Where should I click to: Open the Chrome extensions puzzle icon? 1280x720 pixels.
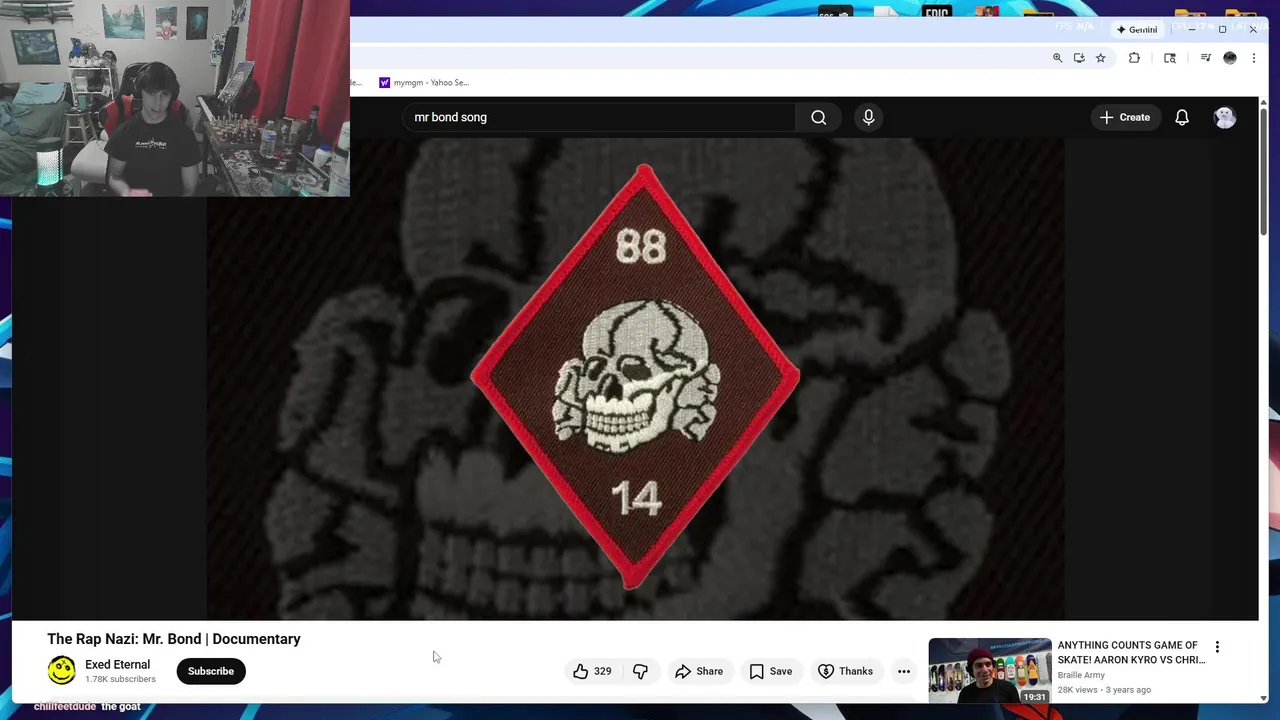(x=1134, y=58)
